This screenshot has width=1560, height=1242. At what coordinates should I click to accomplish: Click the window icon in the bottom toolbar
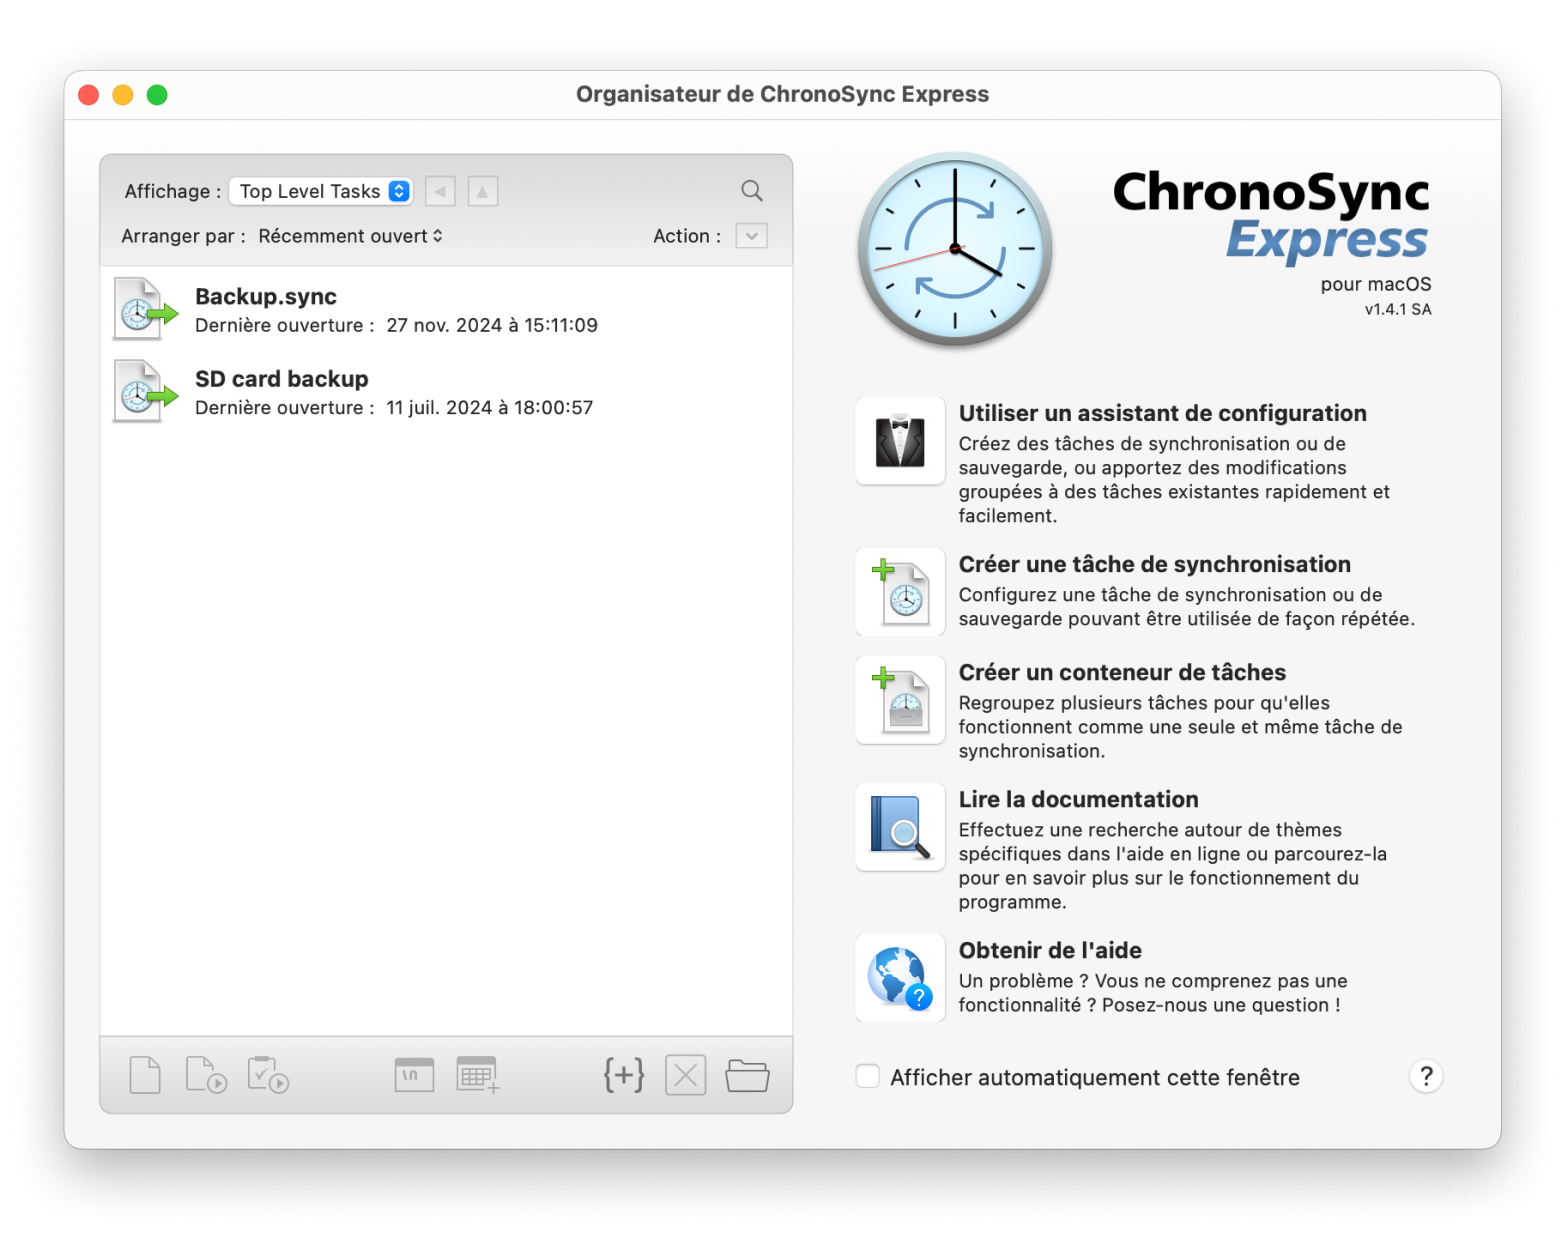coord(414,1075)
